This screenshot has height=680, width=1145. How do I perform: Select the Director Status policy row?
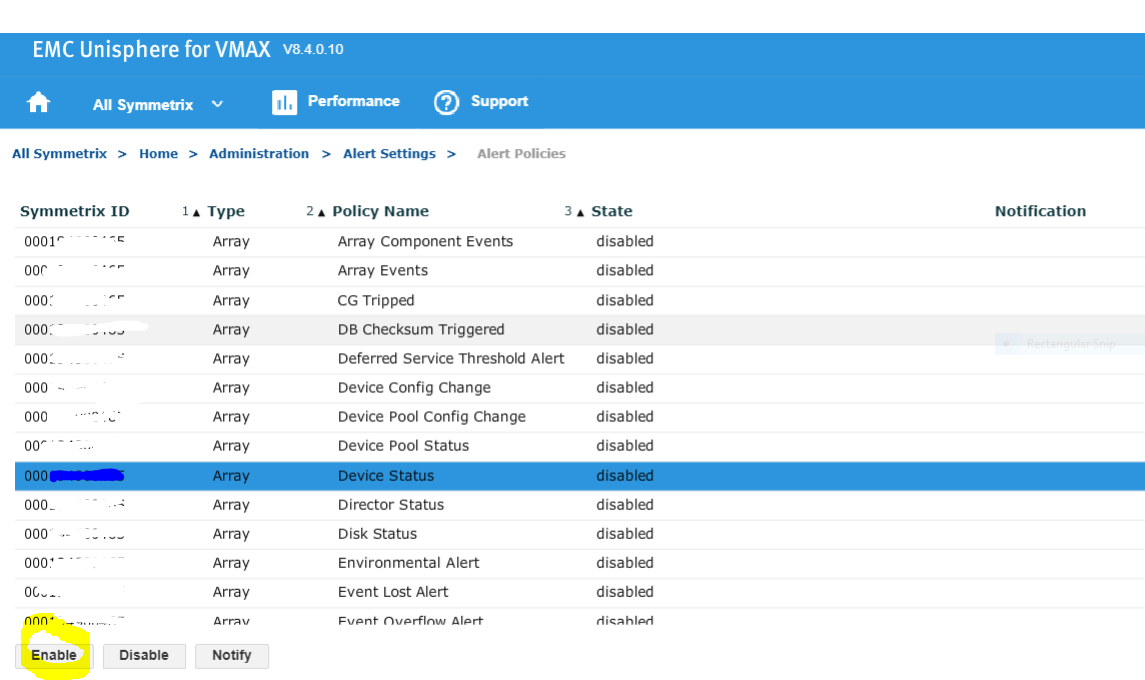[391, 505]
